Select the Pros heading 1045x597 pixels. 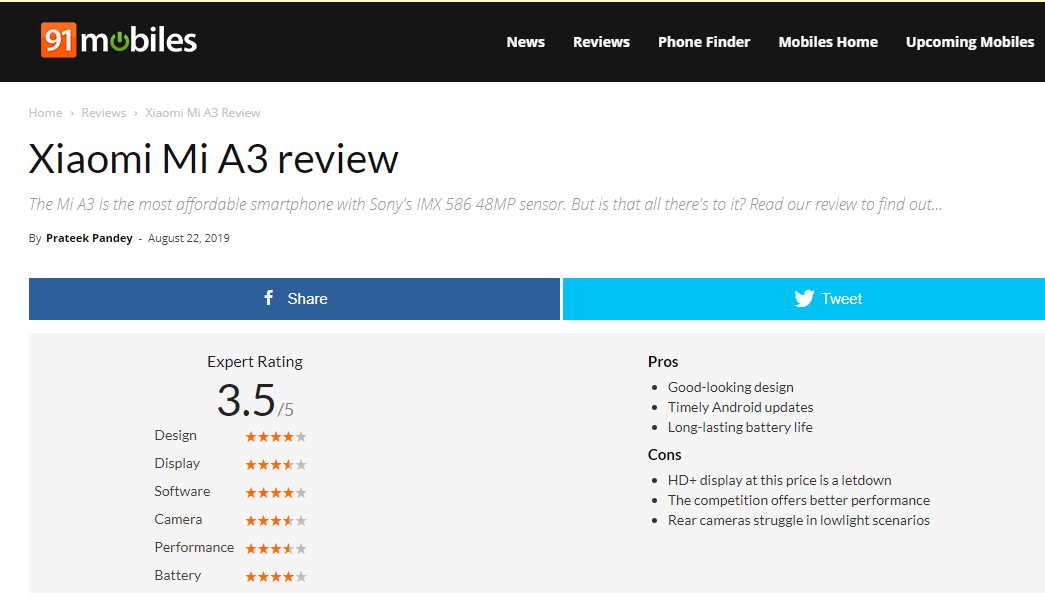[663, 362]
